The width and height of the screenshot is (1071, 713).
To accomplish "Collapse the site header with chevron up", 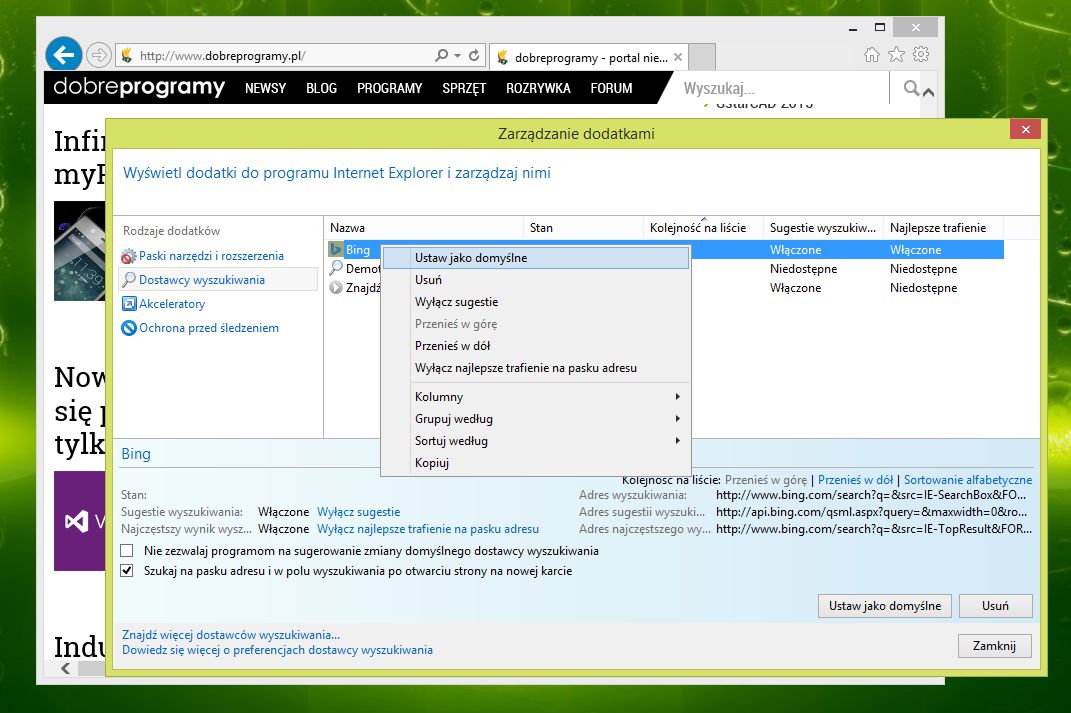I will click(928, 92).
